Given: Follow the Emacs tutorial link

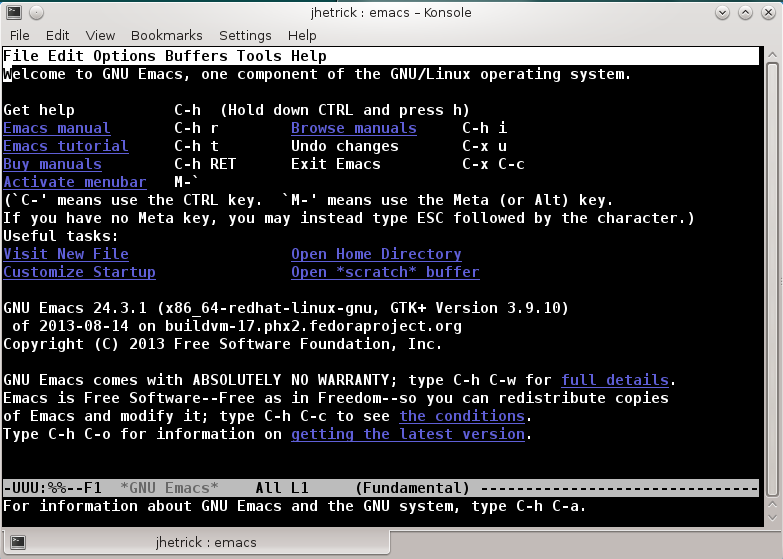Looking at the screenshot, I should click(66, 146).
